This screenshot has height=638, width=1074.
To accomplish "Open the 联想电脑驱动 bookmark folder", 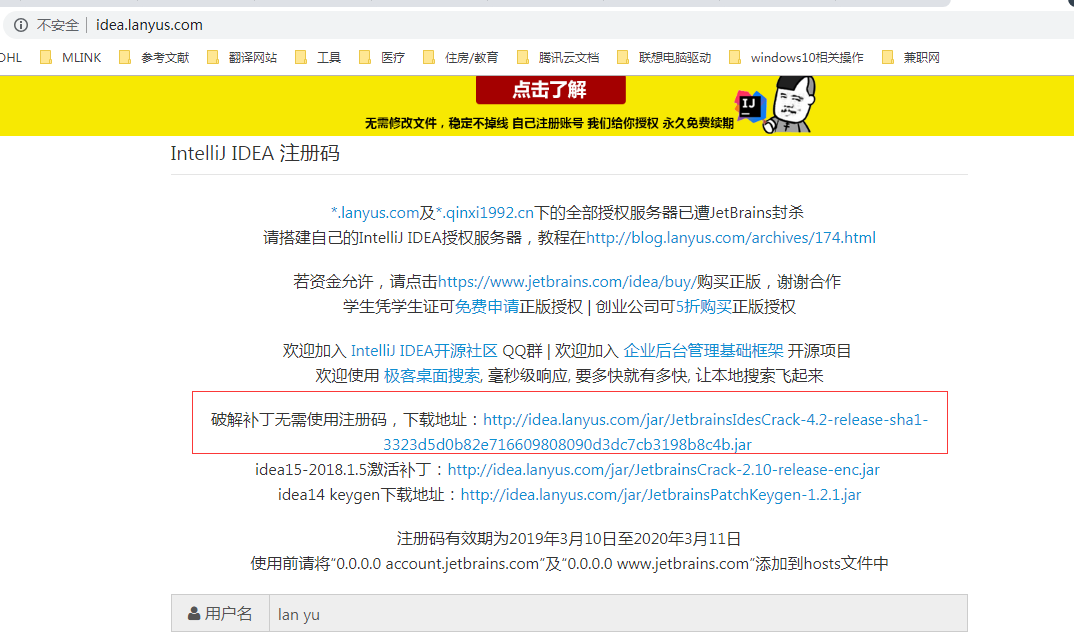I will click(664, 58).
